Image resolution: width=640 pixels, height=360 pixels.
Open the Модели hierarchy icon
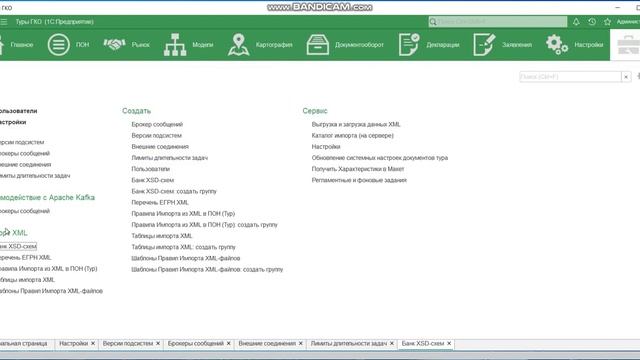175,44
